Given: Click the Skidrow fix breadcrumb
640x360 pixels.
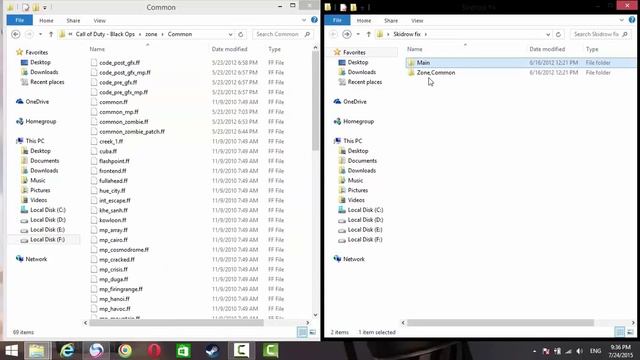Looking at the screenshot, I should tap(407, 34).
